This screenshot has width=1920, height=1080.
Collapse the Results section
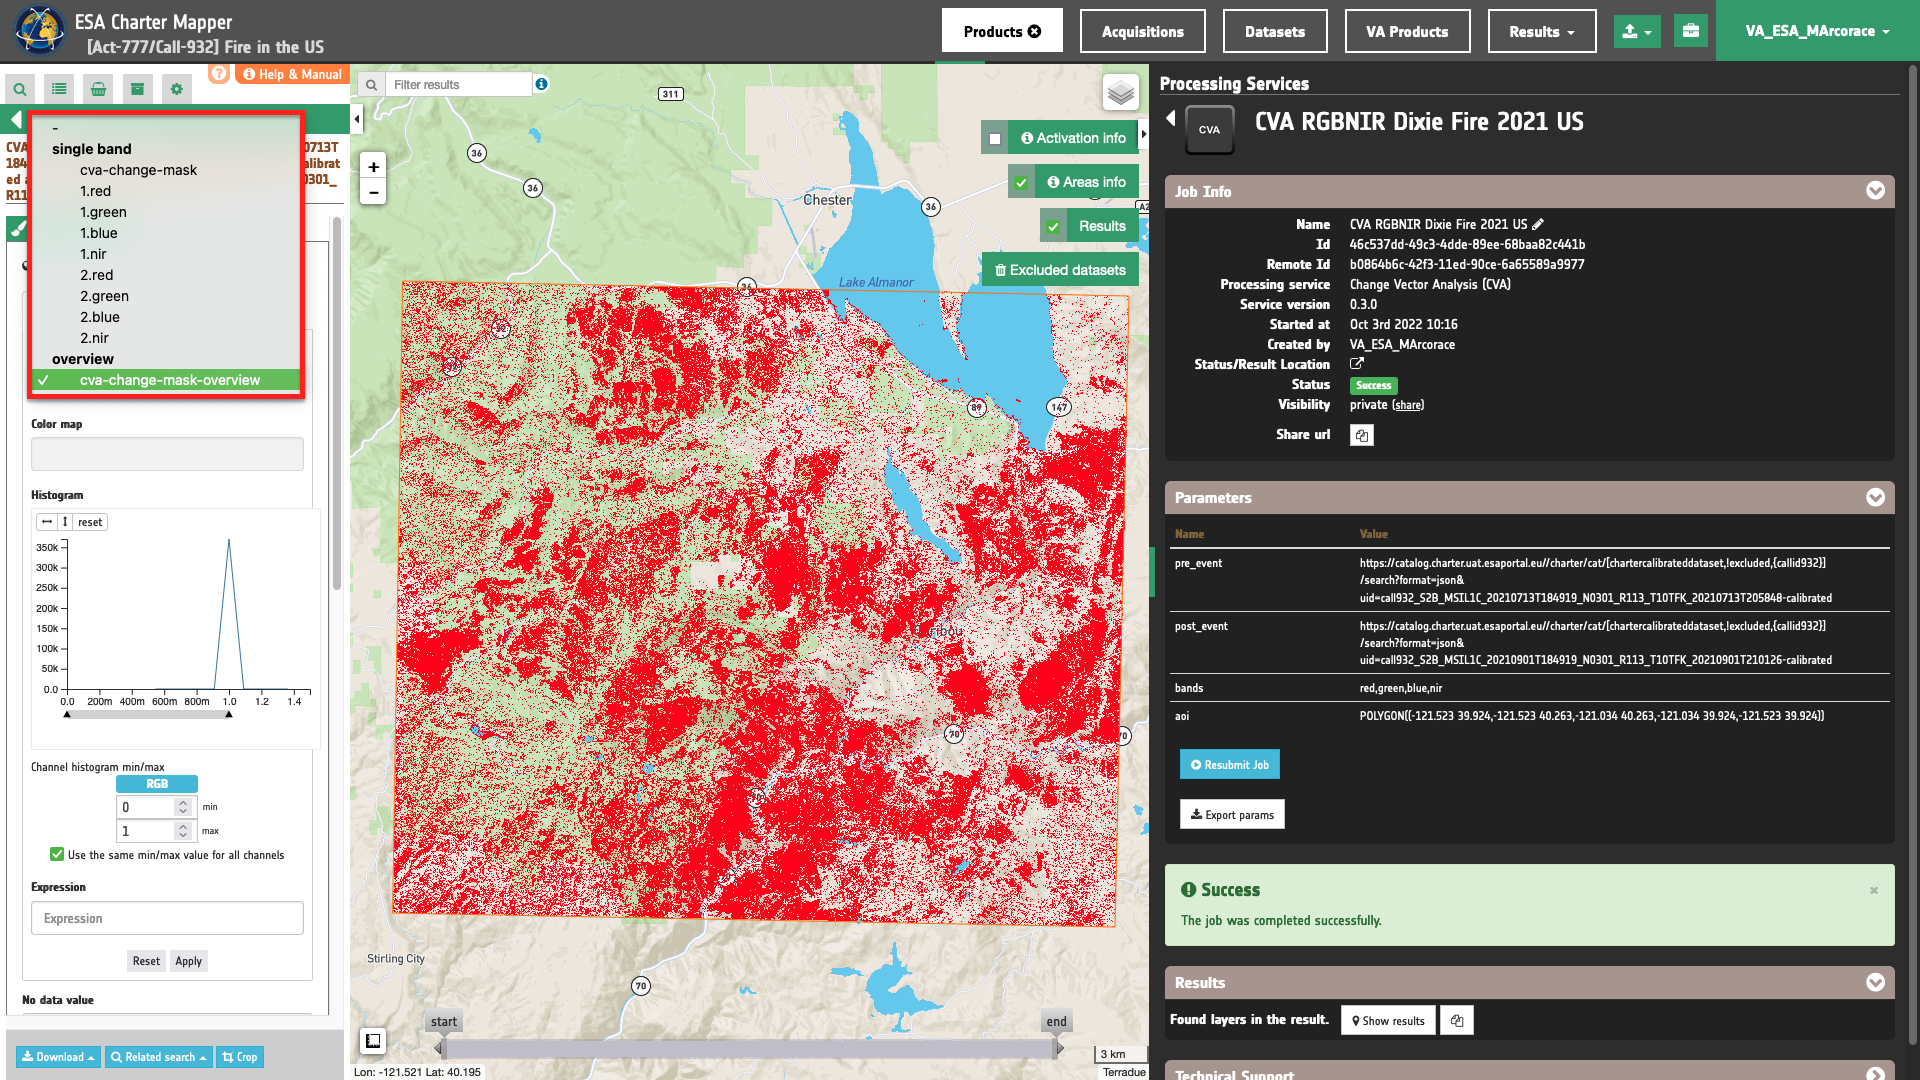[1875, 983]
